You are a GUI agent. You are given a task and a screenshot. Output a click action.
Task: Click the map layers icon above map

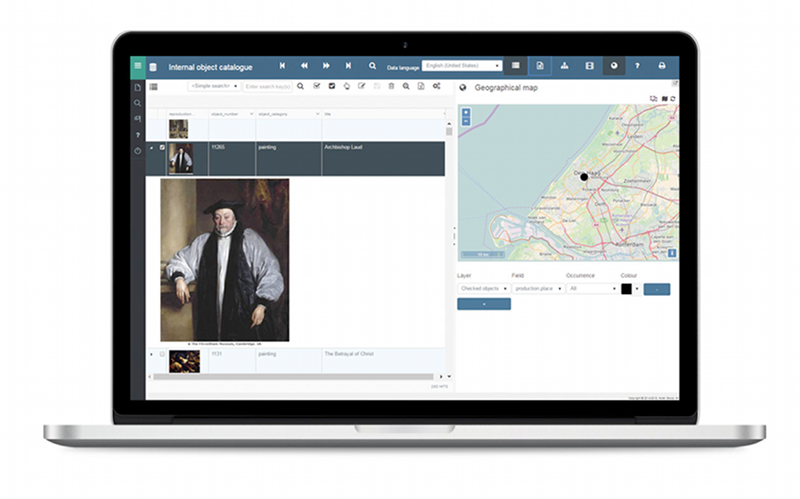(x=664, y=99)
